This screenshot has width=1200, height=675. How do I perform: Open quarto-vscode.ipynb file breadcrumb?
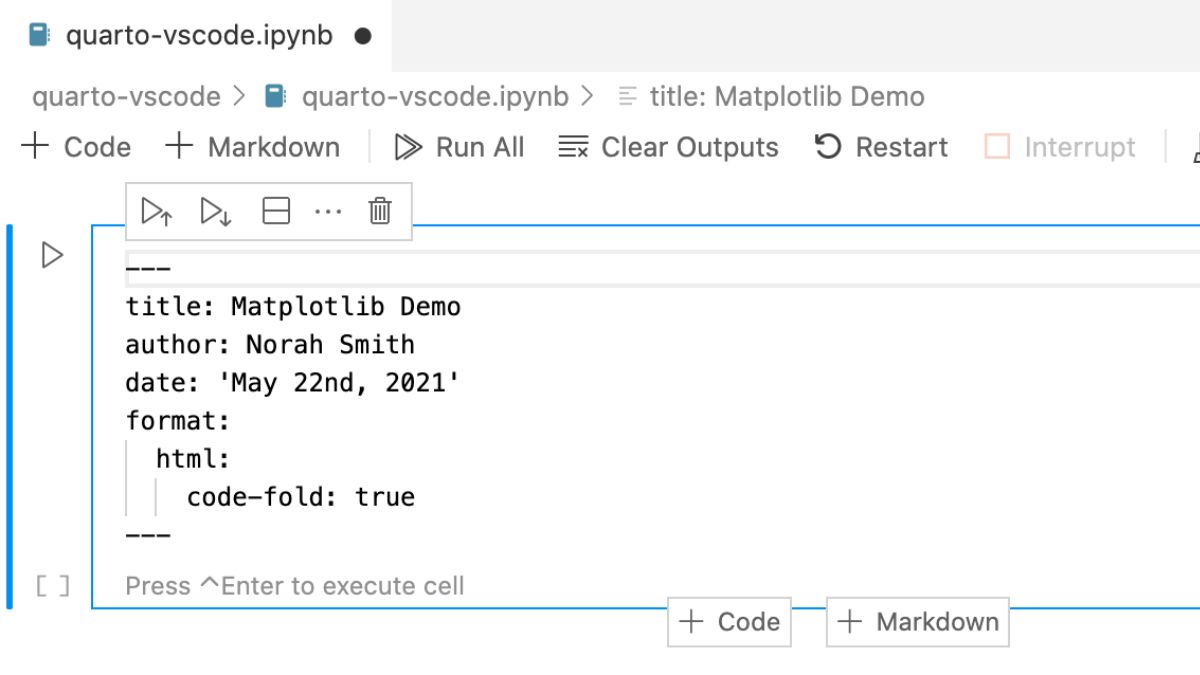[x=416, y=97]
